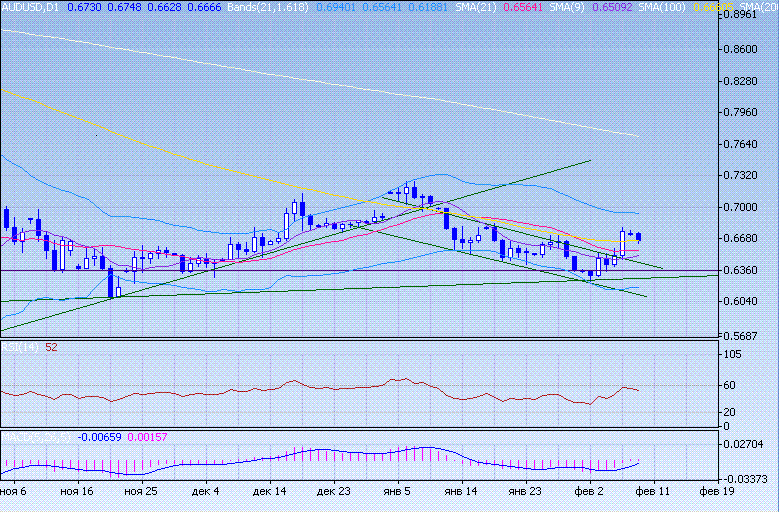Click the 'янв 5' date on time axis

398,493
